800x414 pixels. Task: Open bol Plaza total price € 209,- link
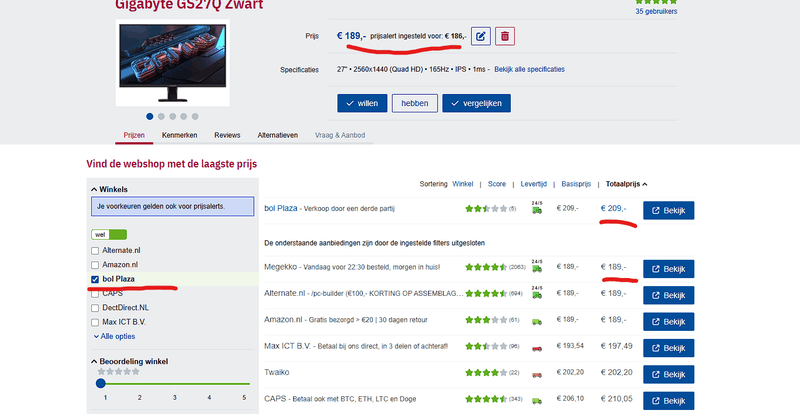[x=613, y=208]
